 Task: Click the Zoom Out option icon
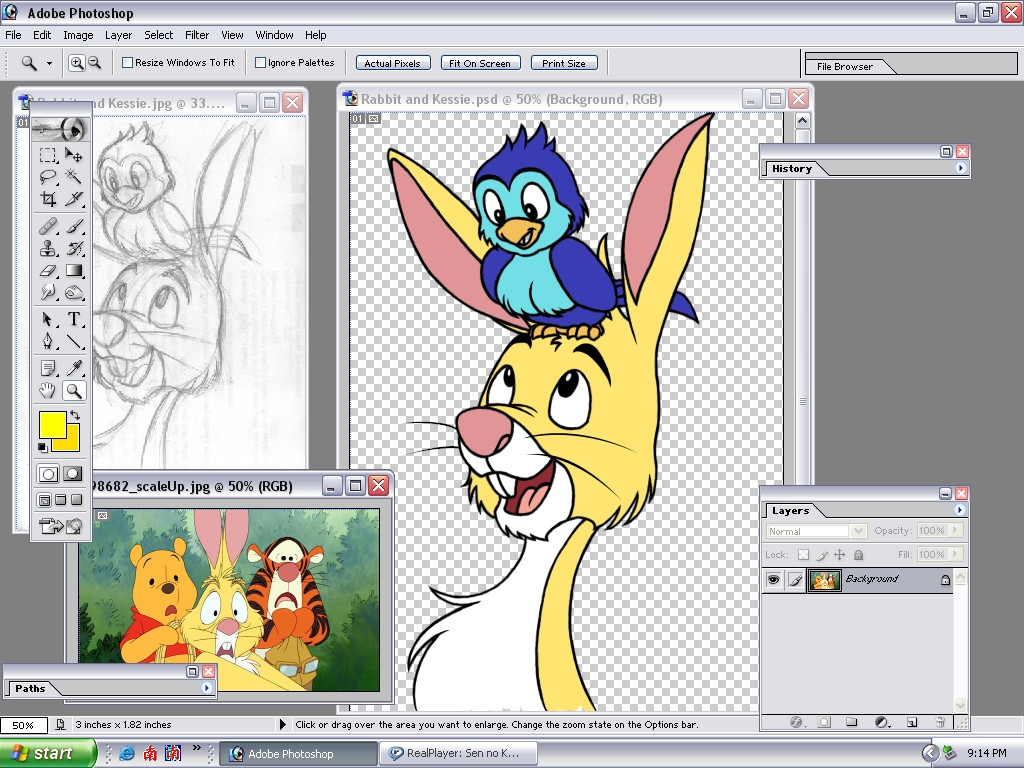pyautogui.click(x=95, y=63)
